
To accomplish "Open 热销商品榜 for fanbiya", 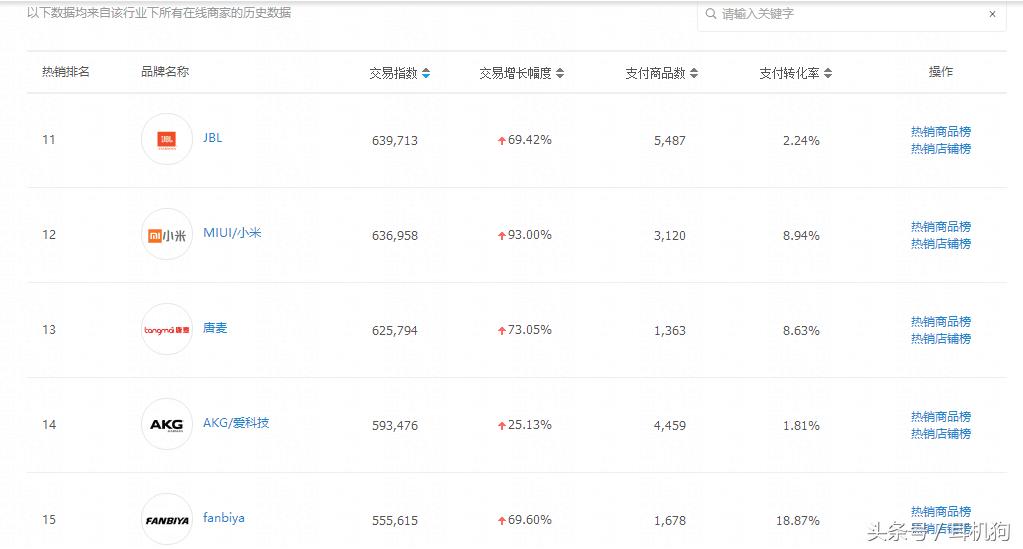I will click(x=941, y=512).
